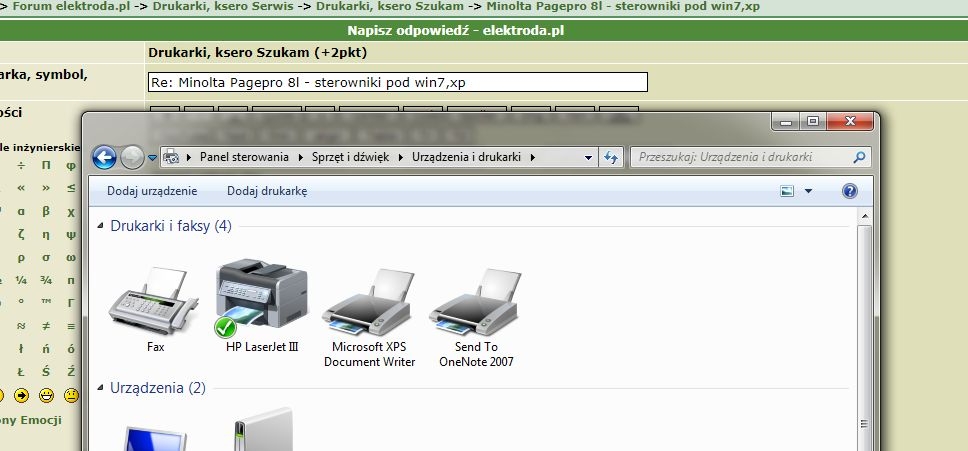The image size is (968, 451).
Task: Collapse the Drukarki i faksy group
Action: pyautogui.click(x=101, y=226)
